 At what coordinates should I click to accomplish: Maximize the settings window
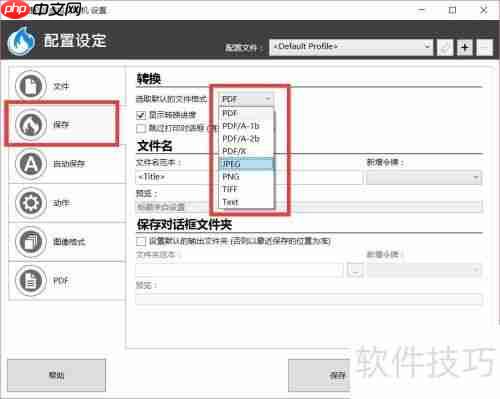pos(452,10)
